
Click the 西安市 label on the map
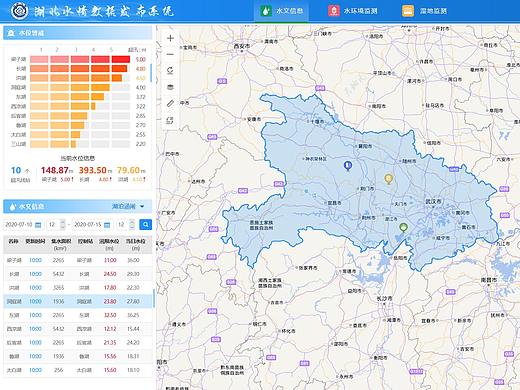pyautogui.click(x=242, y=46)
